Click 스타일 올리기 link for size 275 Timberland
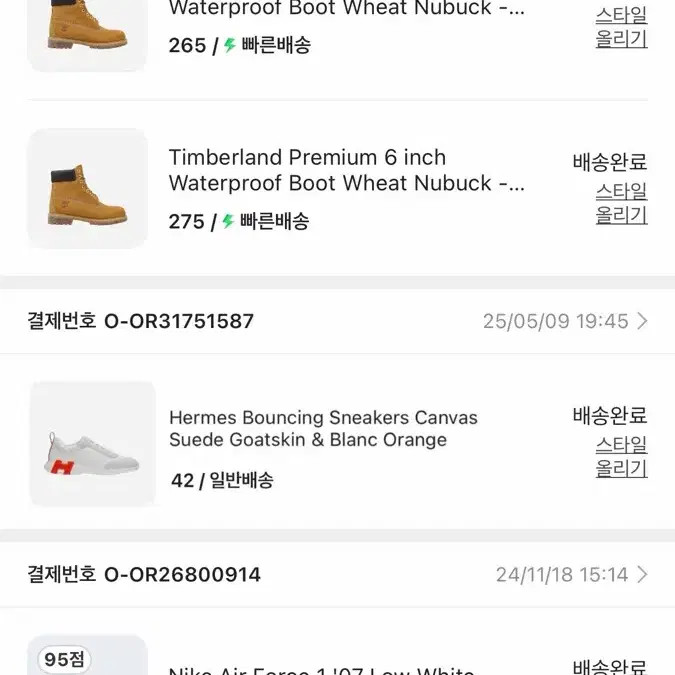 (622, 203)
